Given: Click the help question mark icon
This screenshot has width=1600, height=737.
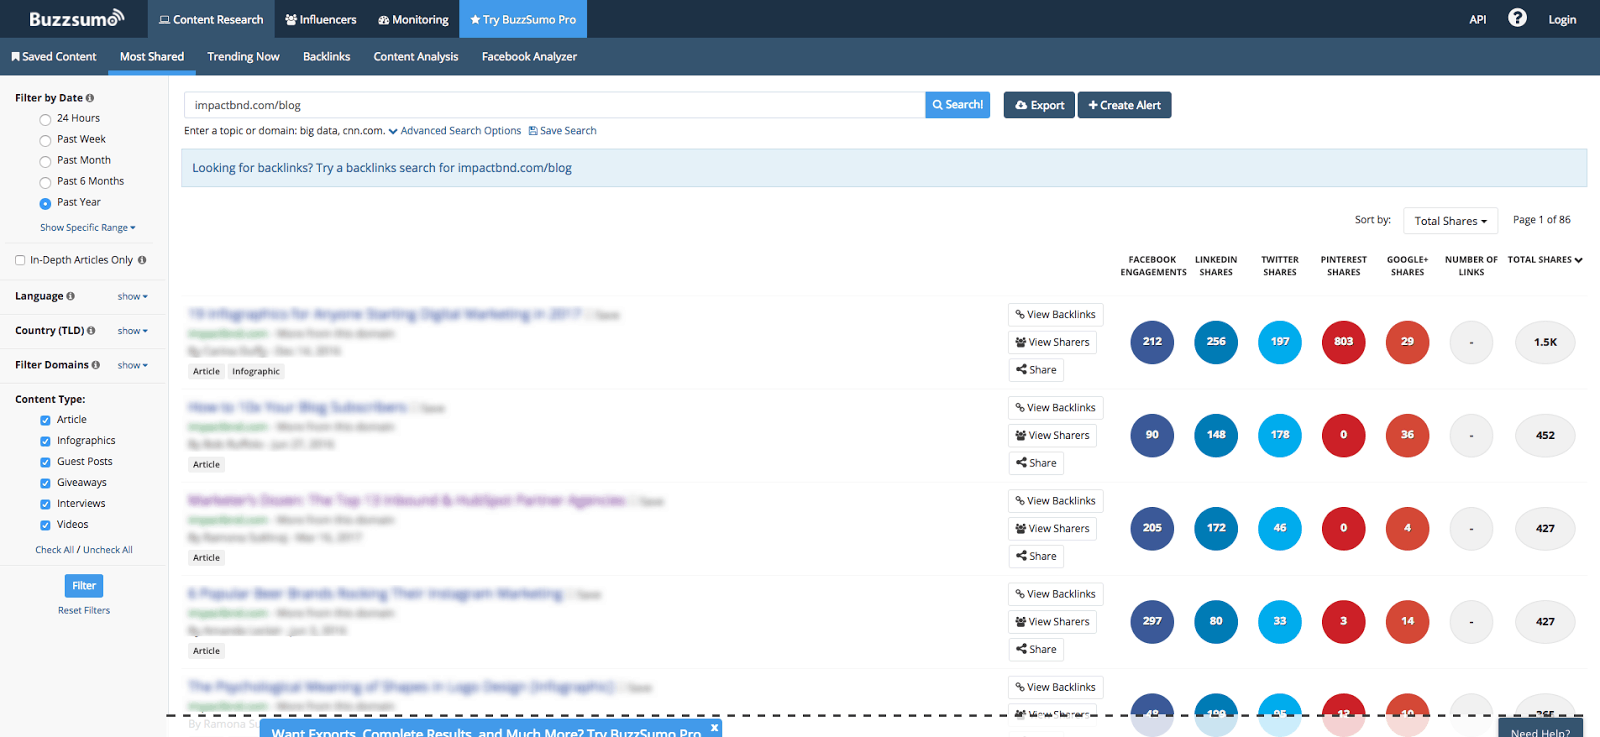Looking at the screenshot, I should pos(1517,18).
